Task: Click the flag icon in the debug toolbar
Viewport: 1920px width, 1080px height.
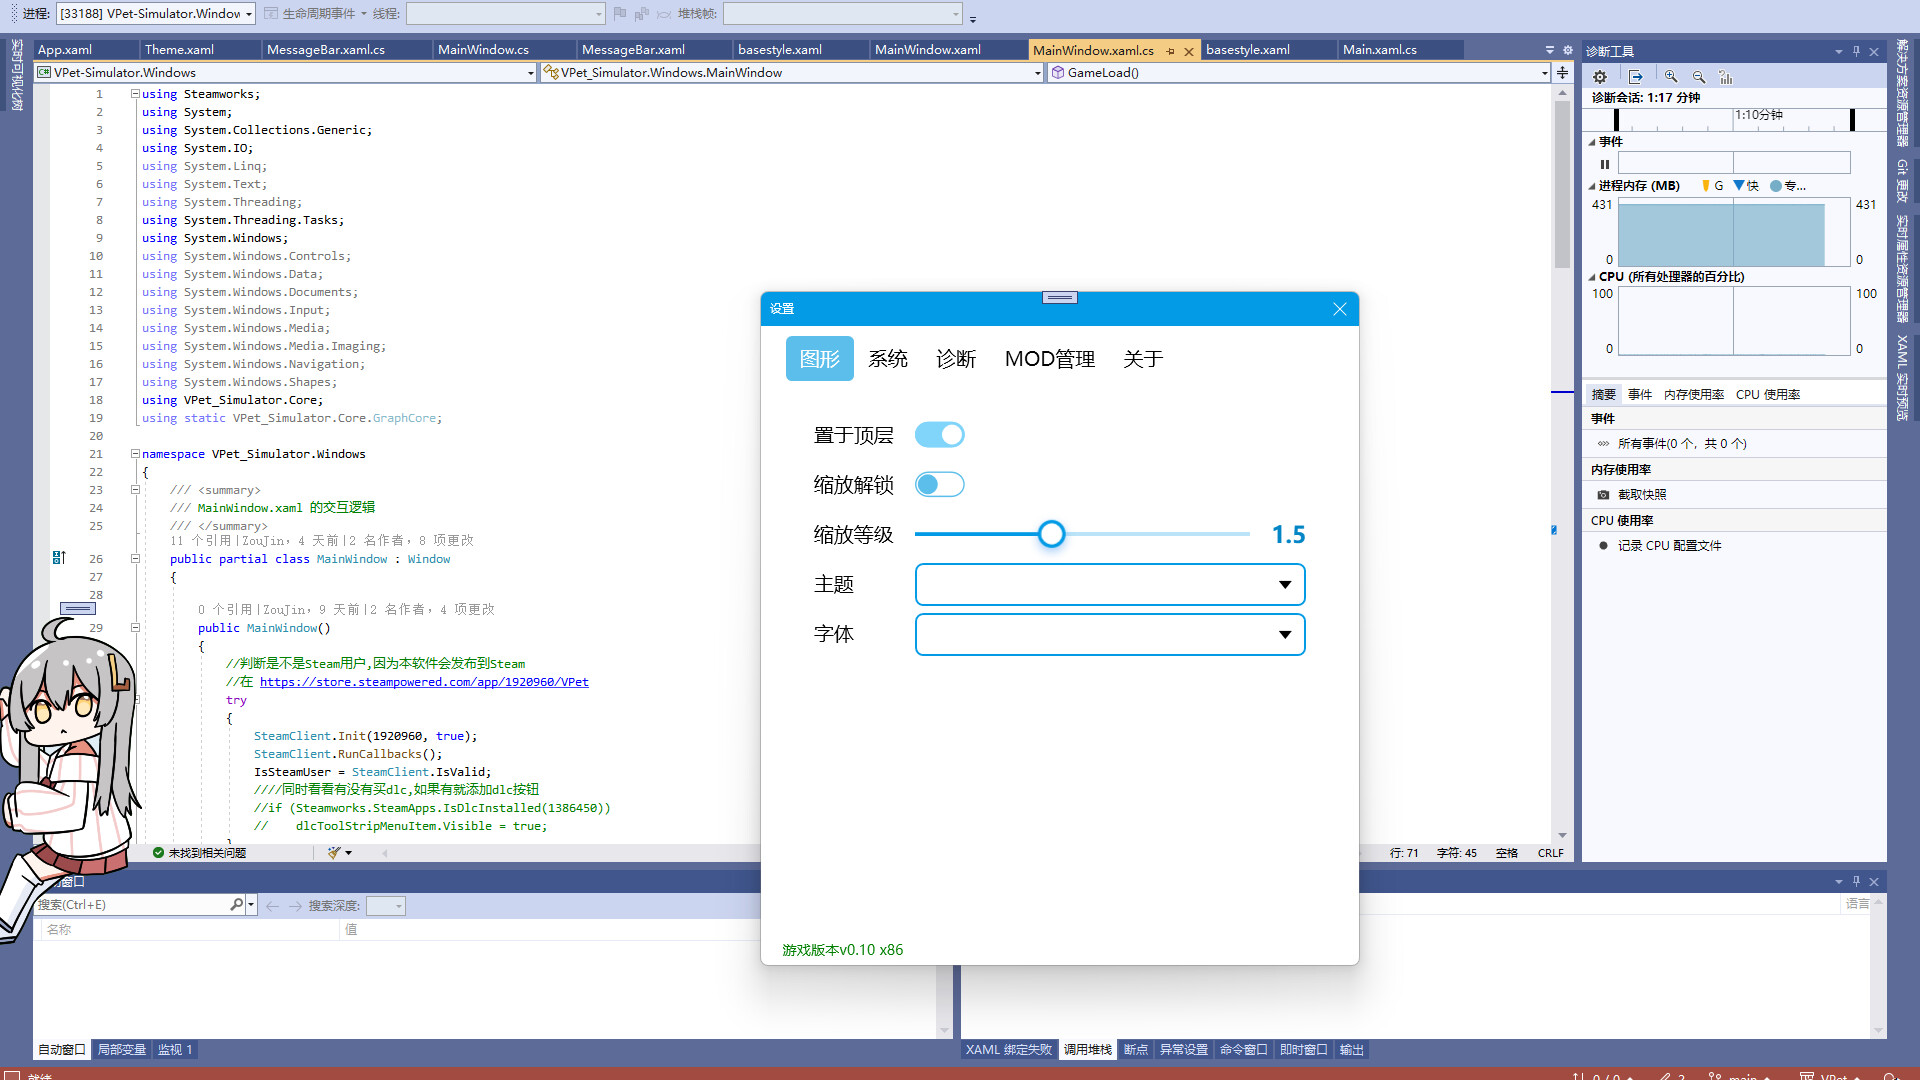Action: tap(619, 14)
